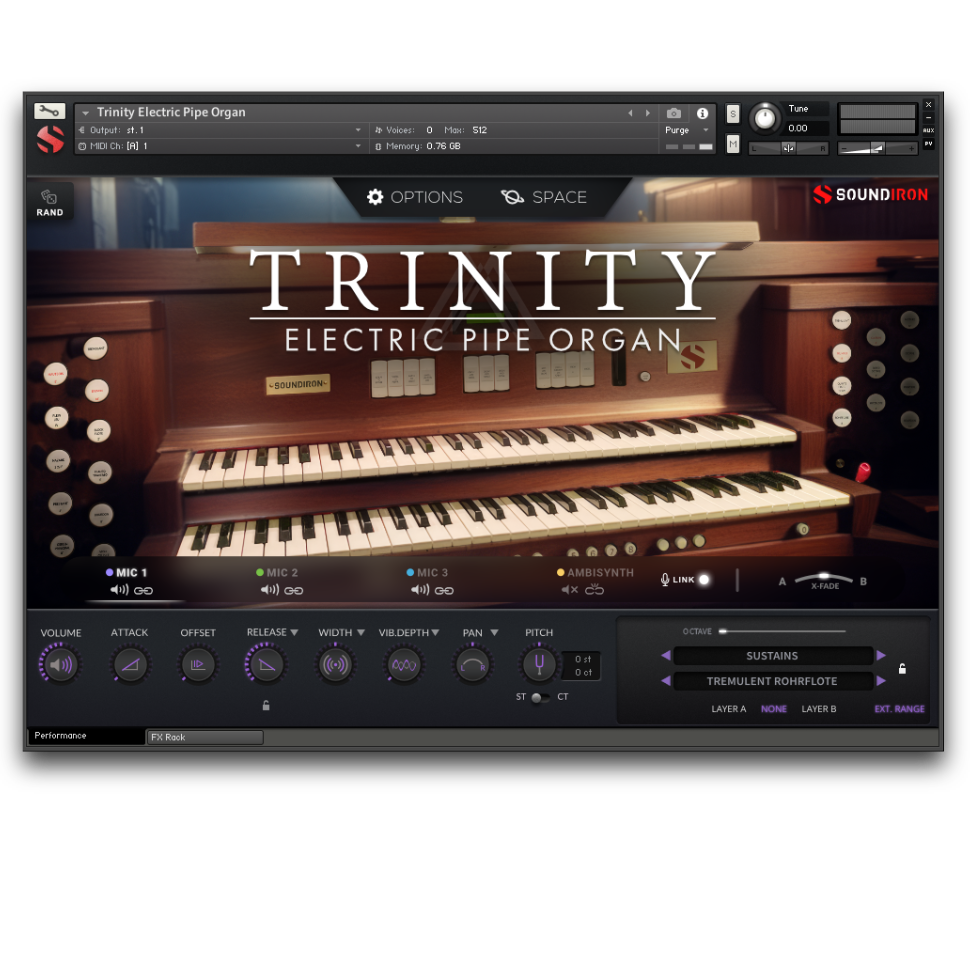The image size is (970, 970).
Task: Toggle MIC 1 link chain icon
Action: (x=144, y=591)
